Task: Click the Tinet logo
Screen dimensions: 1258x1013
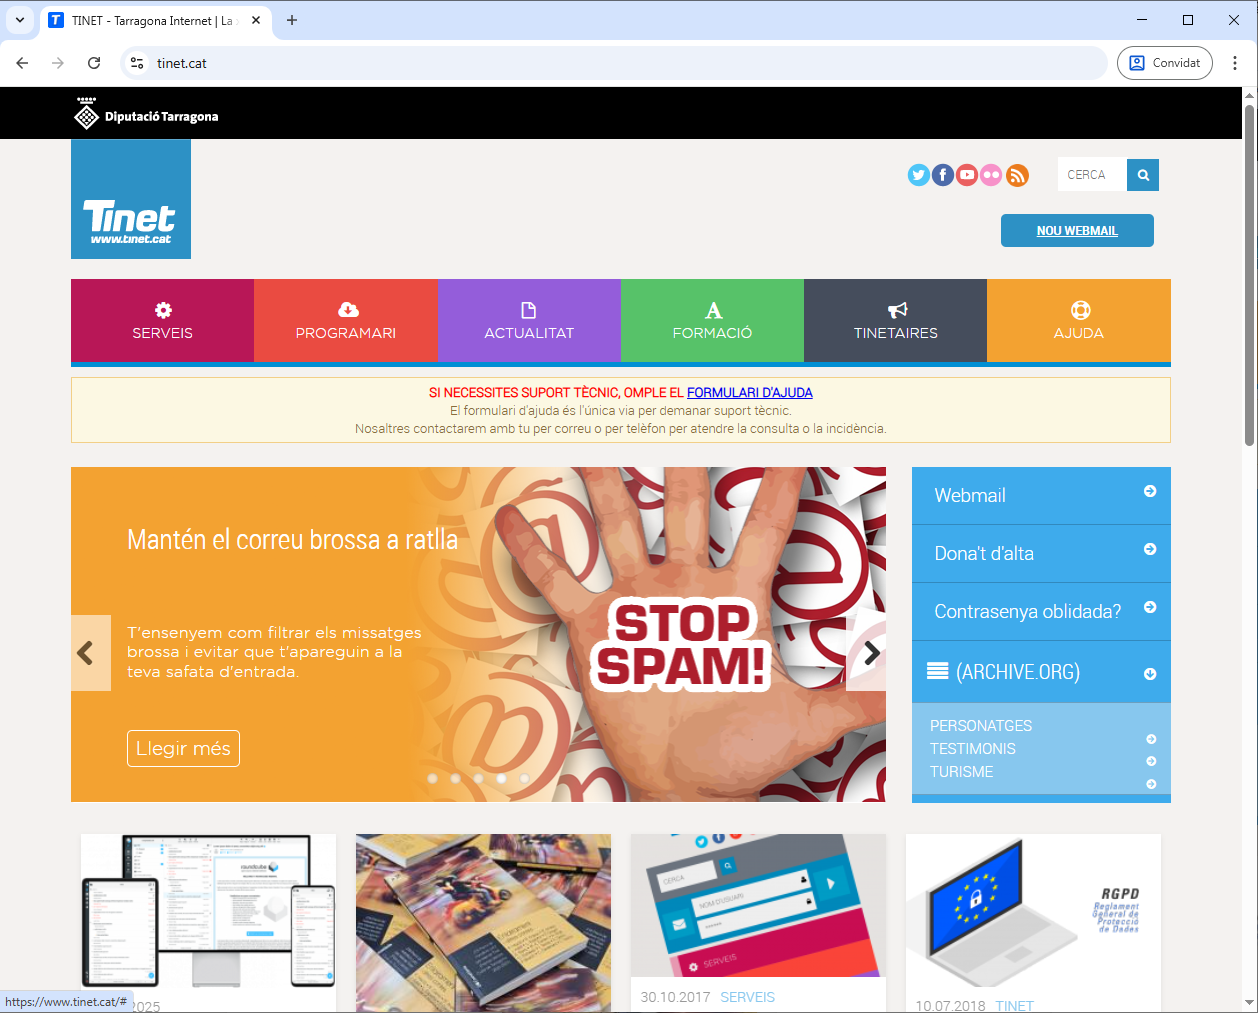Action: click(x=131, y=199)
